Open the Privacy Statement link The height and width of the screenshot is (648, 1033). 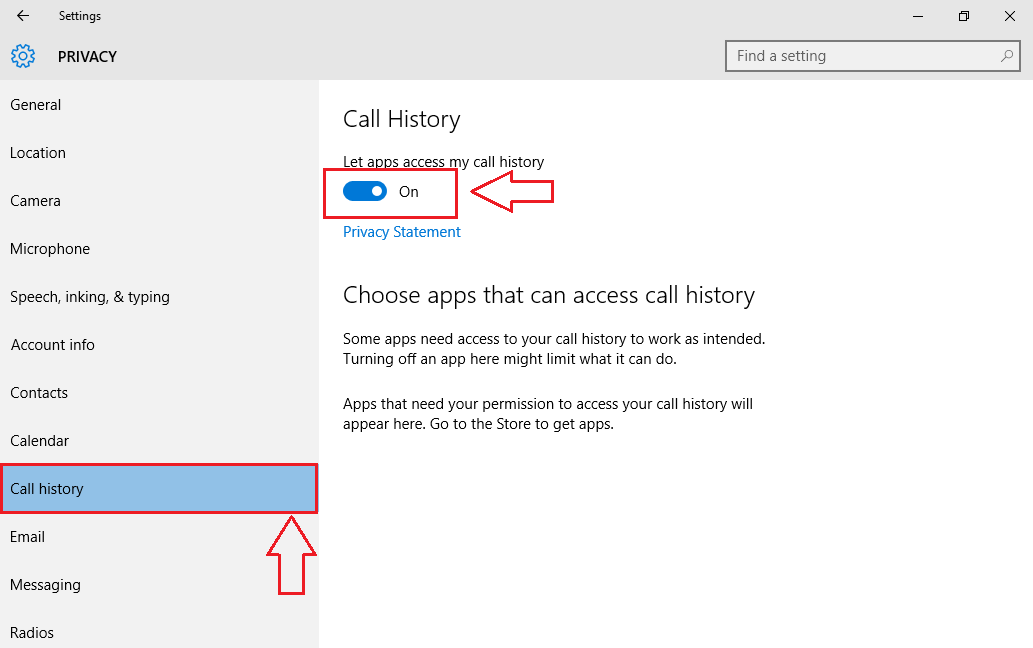pyautogui.click(x=401, y=232)
